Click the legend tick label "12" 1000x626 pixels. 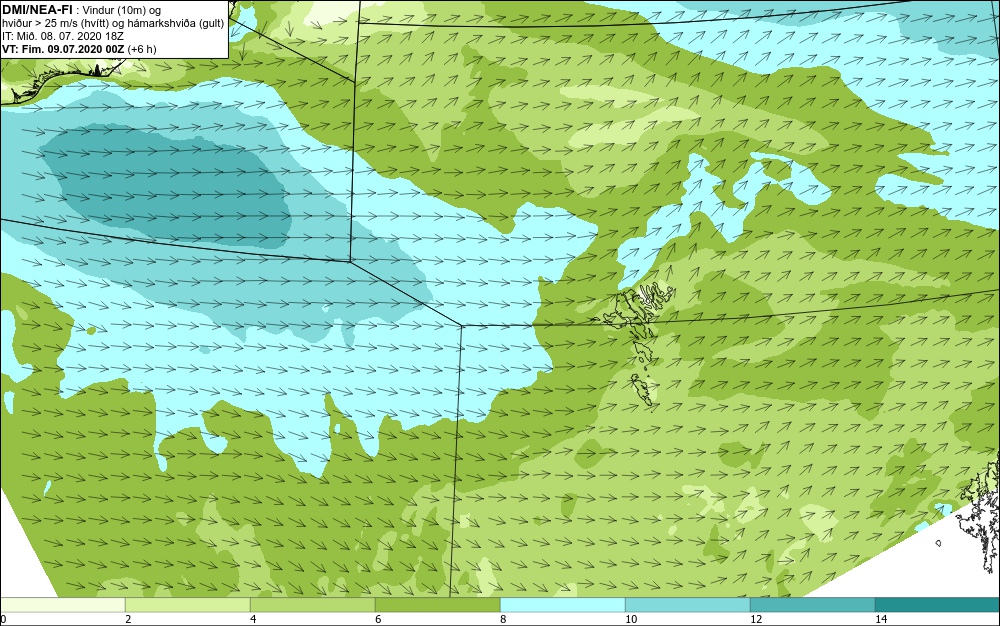click(x=756, y=620)
